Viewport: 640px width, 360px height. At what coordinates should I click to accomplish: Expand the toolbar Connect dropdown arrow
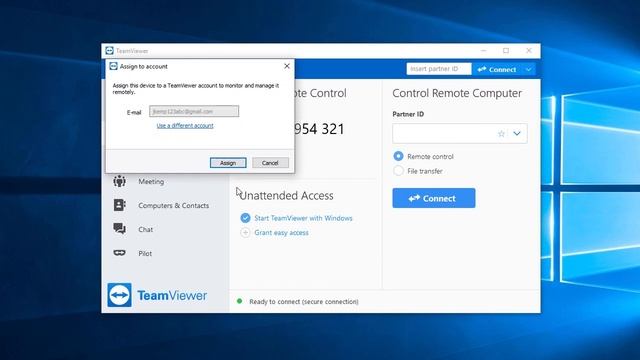click(x=529, y=69)
